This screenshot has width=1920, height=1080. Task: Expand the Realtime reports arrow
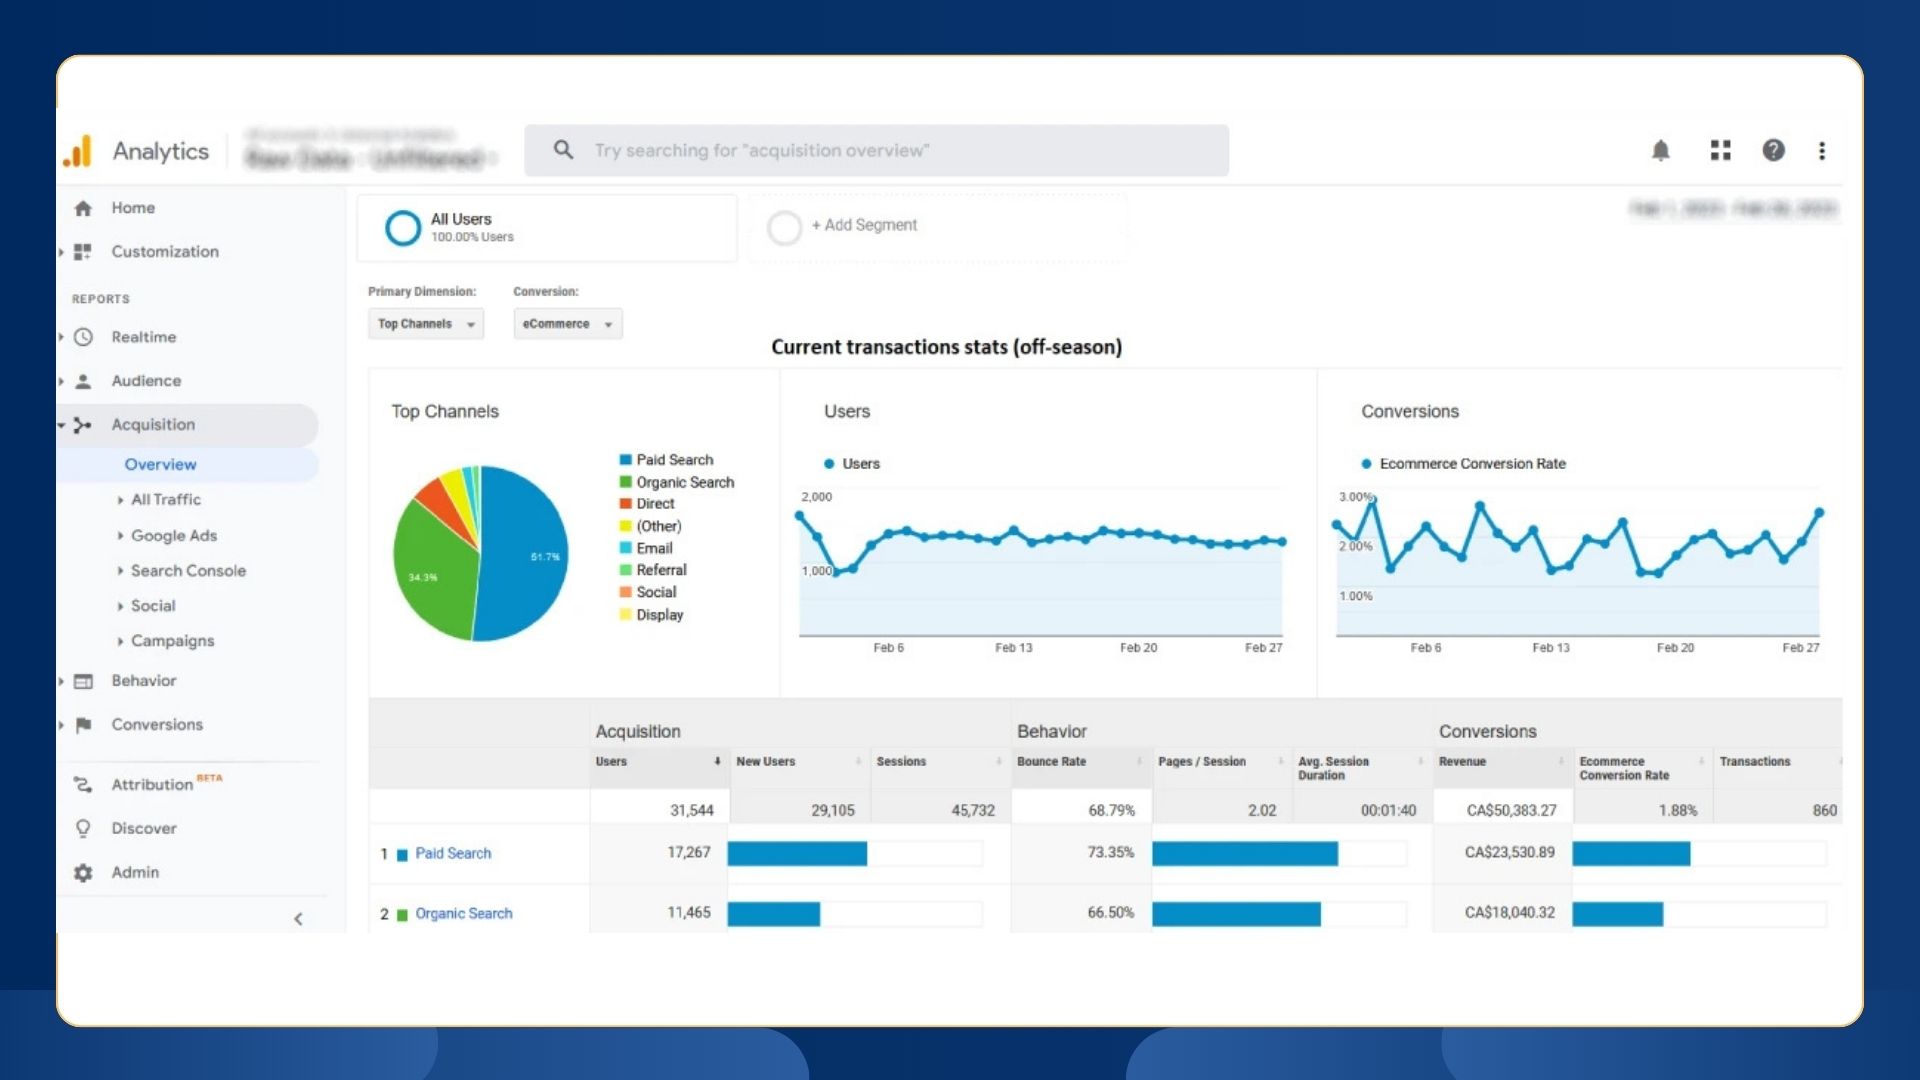tap(61, 337)
